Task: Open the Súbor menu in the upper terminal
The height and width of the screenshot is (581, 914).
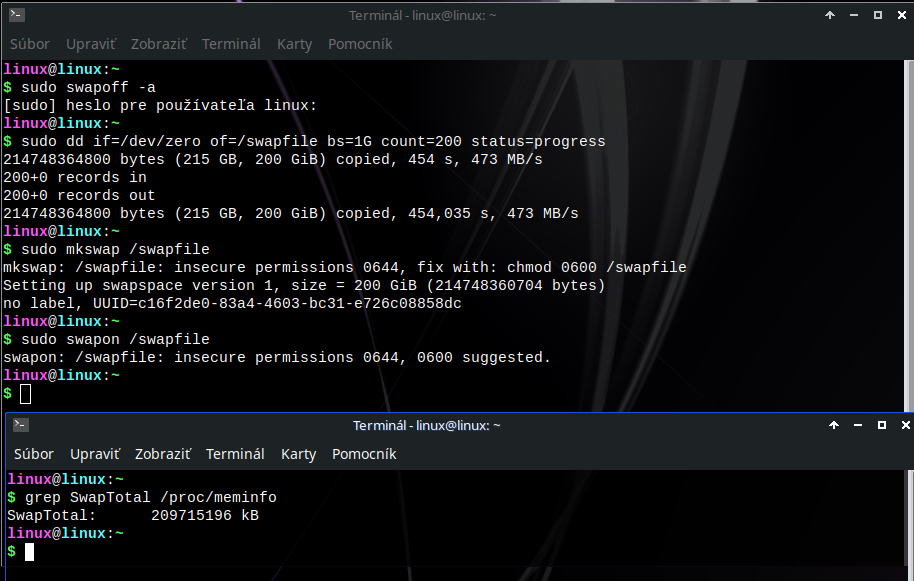Action: point(30,44)
